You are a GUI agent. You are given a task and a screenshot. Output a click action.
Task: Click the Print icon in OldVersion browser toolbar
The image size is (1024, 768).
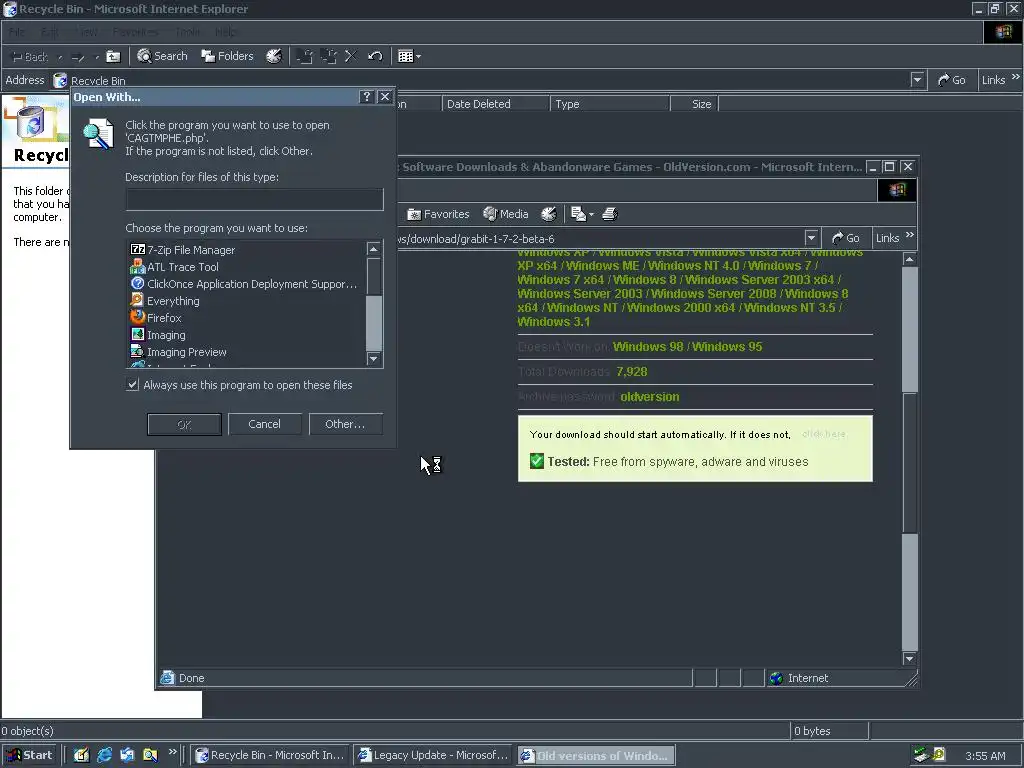pos(610,214)
